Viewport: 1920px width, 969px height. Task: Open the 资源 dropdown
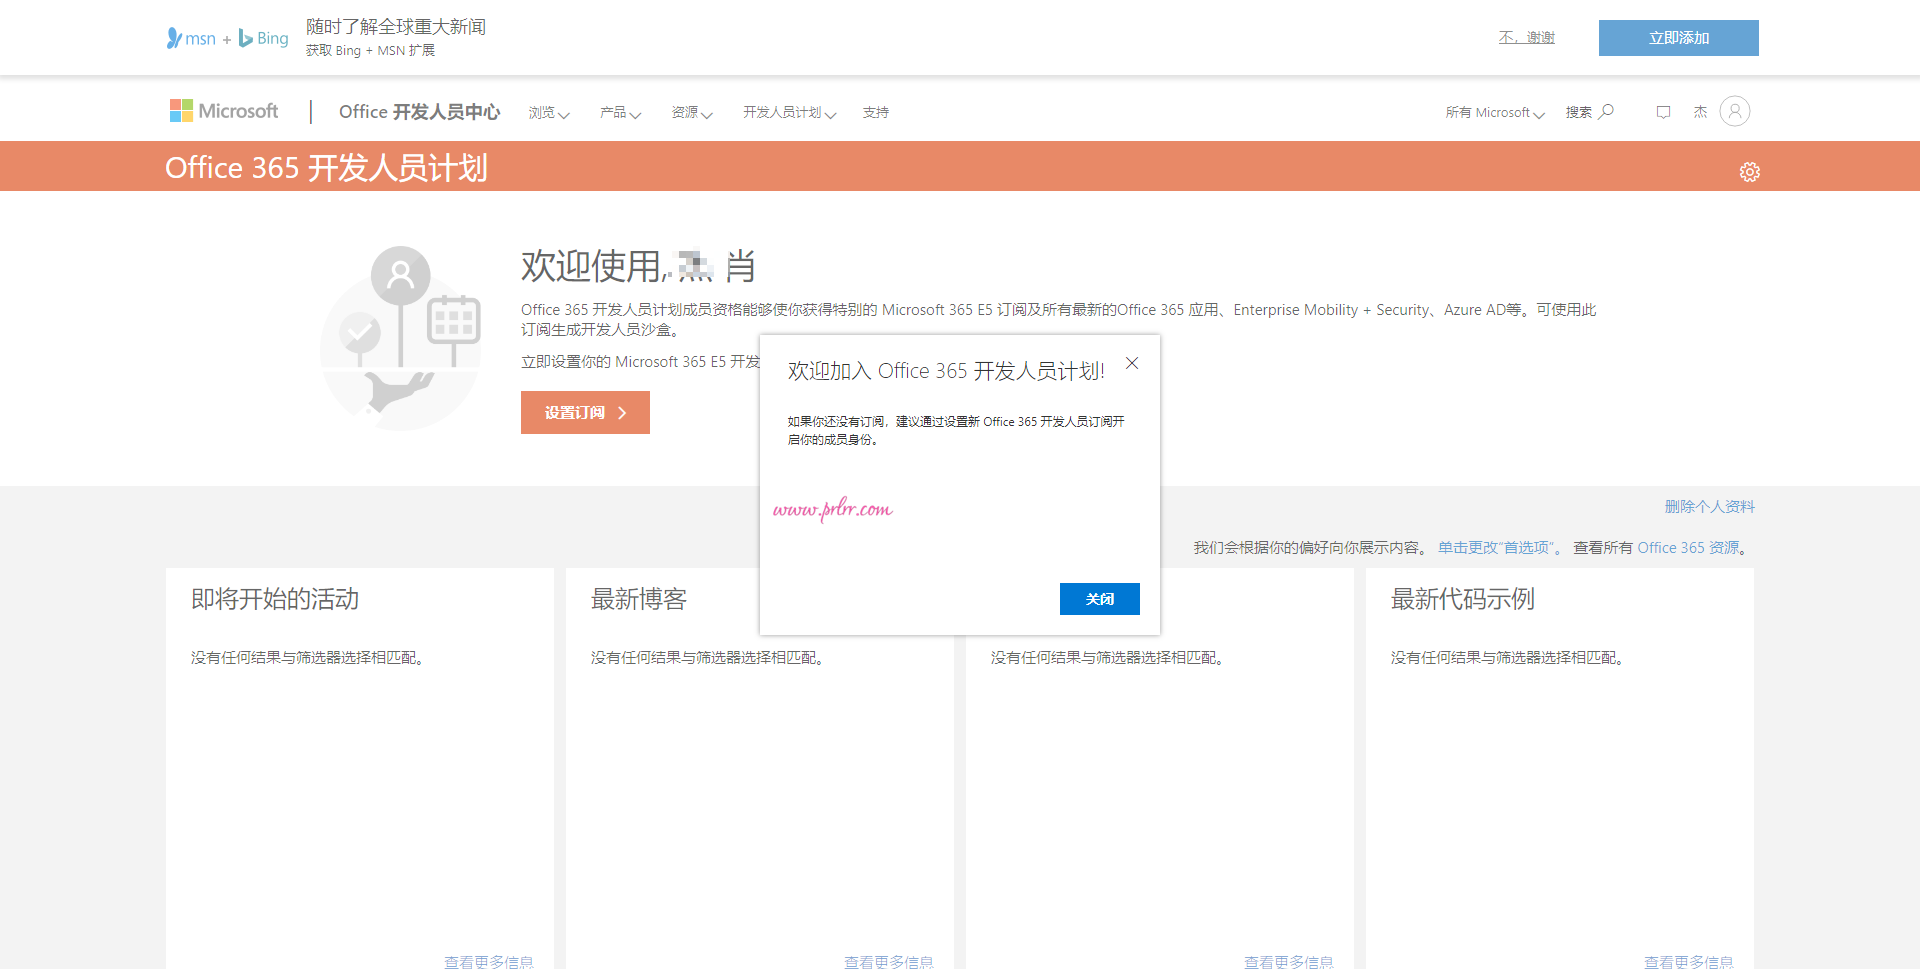[x=691, y=112]
